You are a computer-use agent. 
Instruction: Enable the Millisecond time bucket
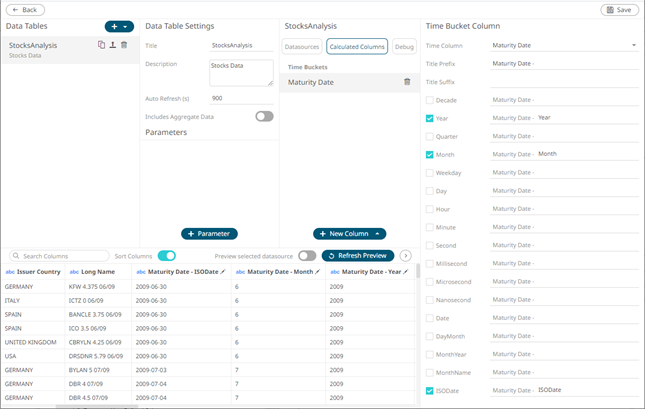pos(429,263)
